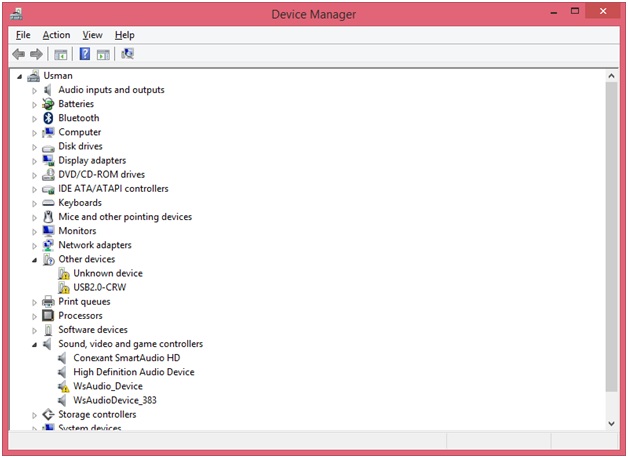Select the USB2.0-CRW device entry
This screenshot has height=458, width=628.
(100, 287)
